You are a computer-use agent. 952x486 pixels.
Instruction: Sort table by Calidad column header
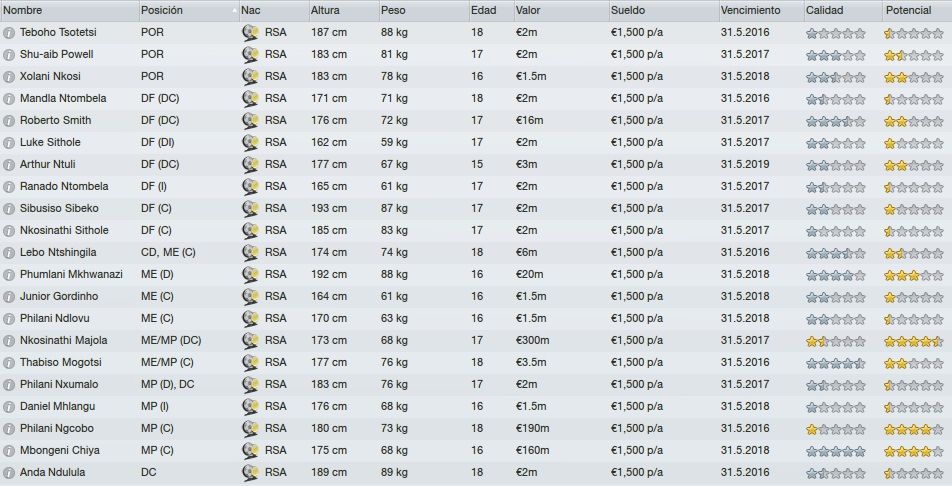843,10
